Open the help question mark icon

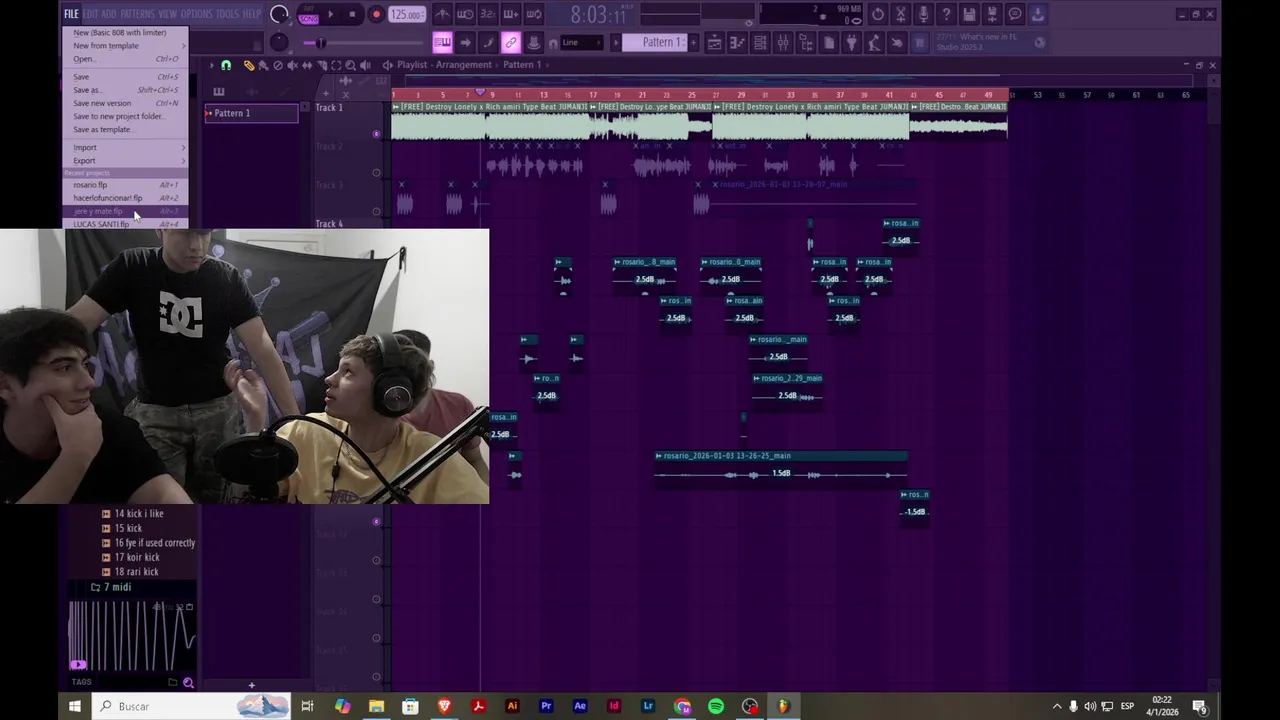pyautogui.click(x=946, y=14)
